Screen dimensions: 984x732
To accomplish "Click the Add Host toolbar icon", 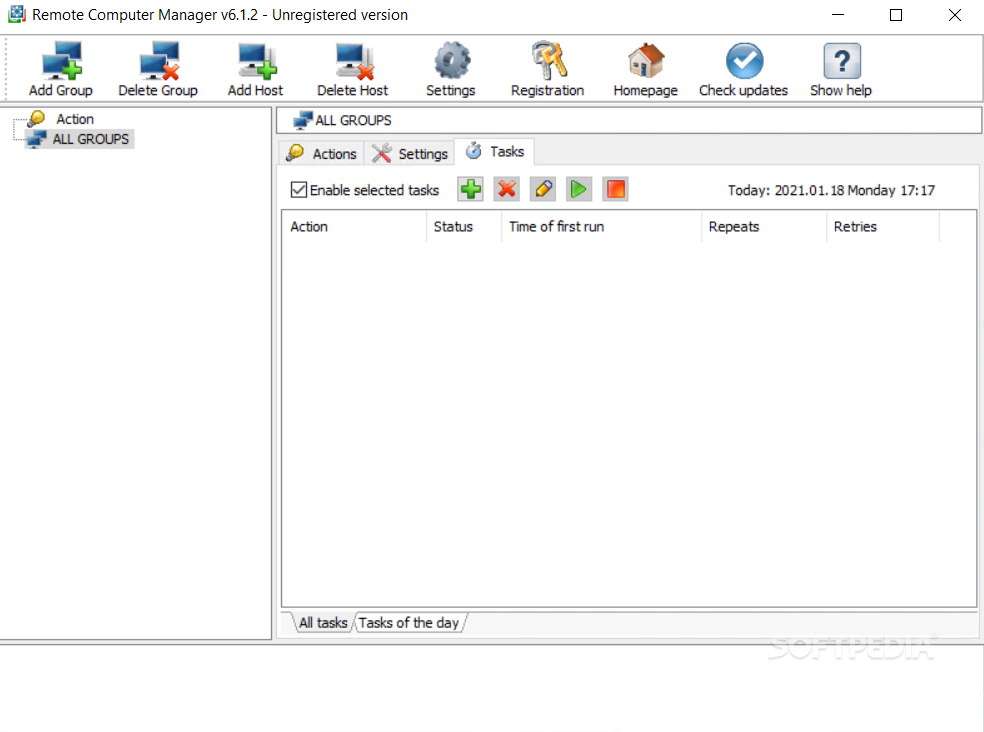I will click(255, 69).
